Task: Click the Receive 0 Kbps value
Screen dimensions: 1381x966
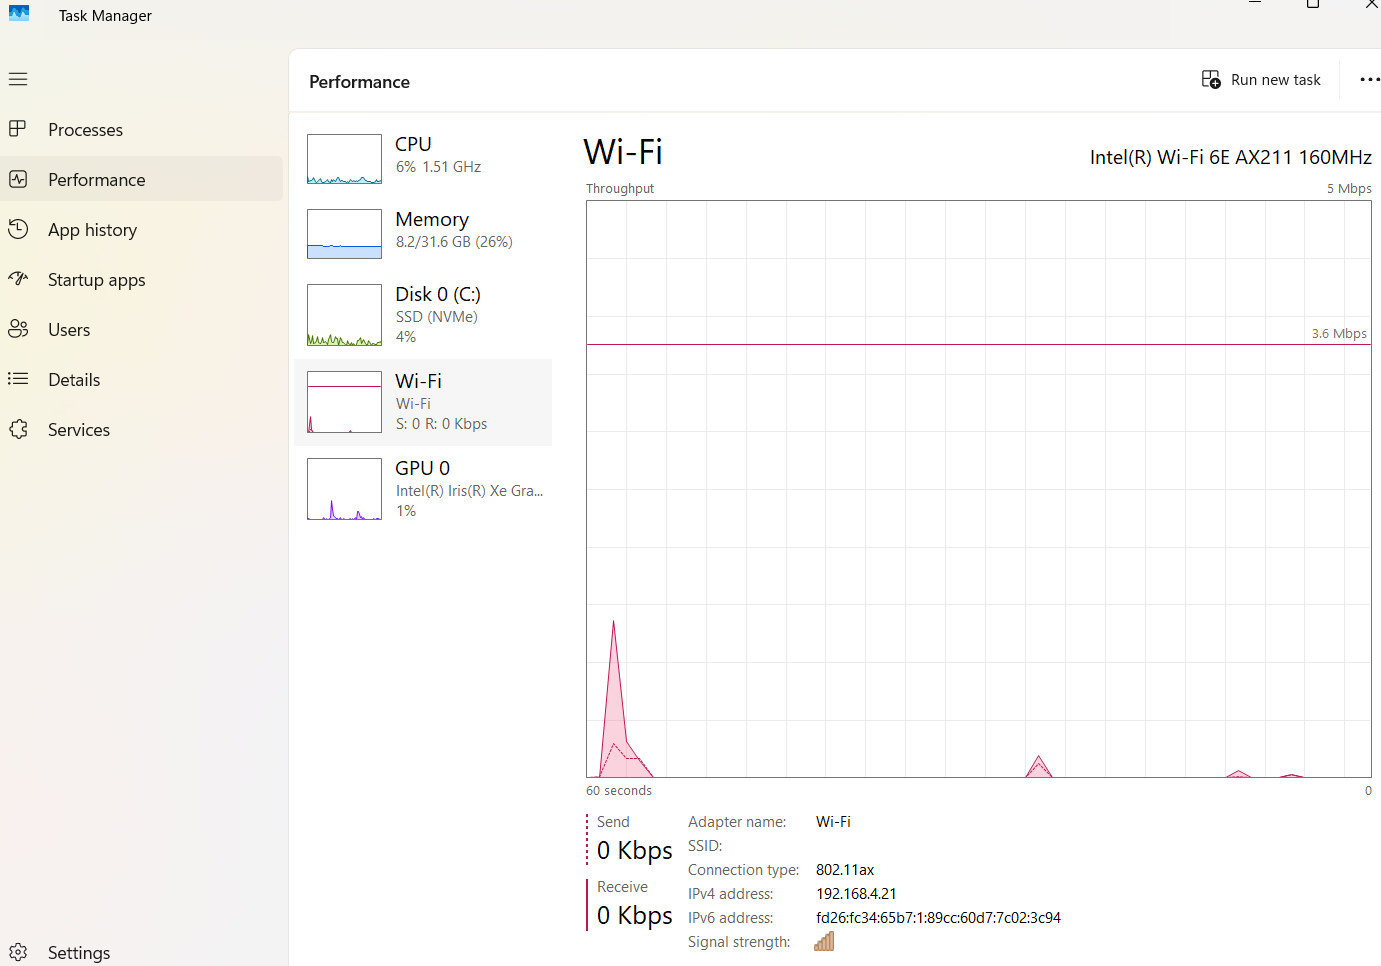Action: (635, 916)
